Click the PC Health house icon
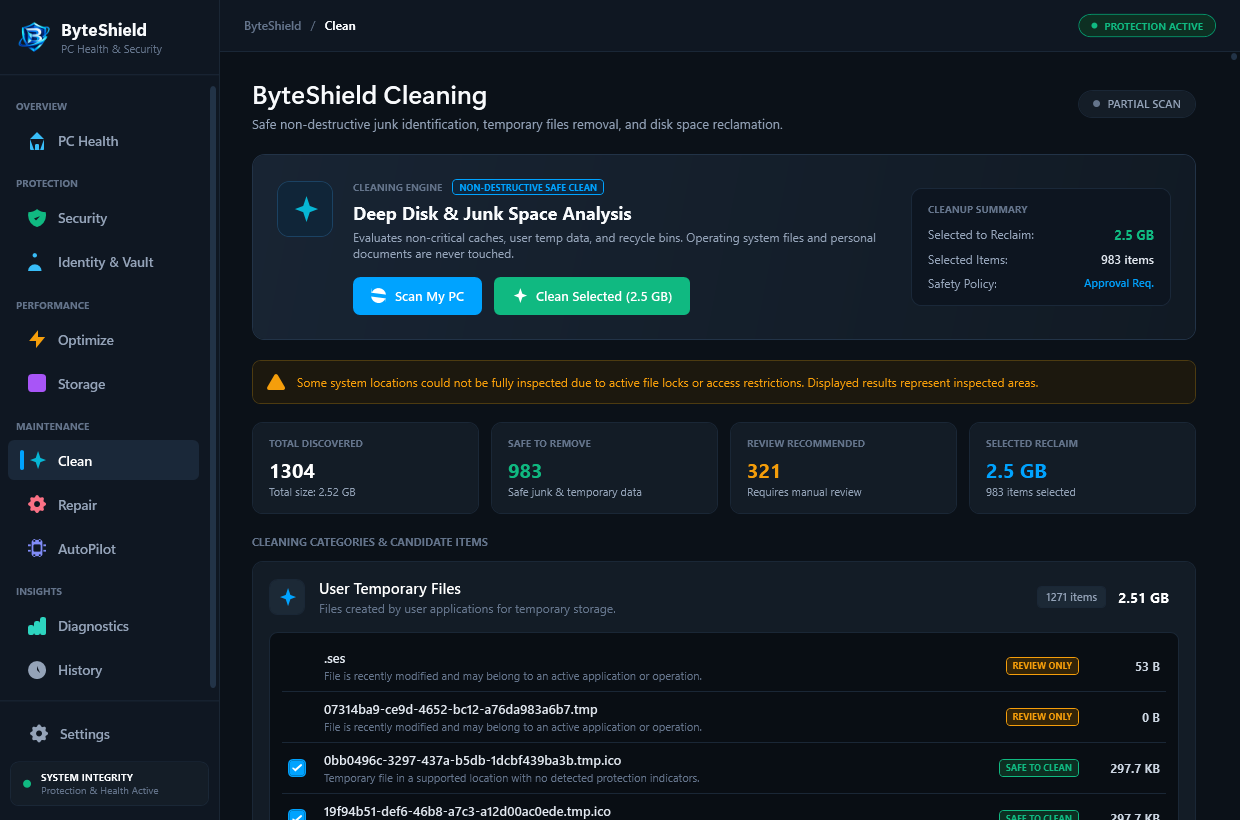The image size is (1240, 820). pyautogui.click(x=37, y=141)
